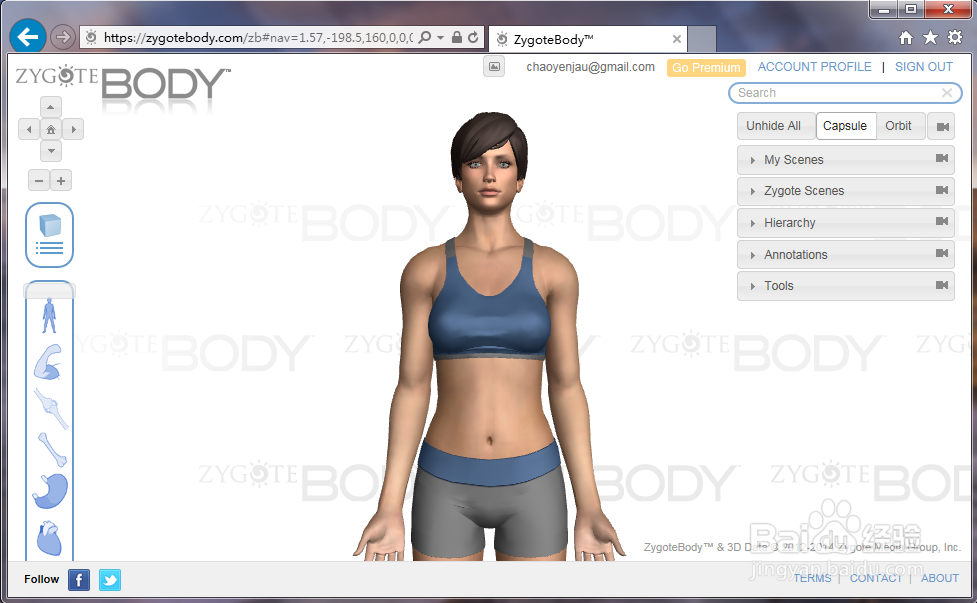Pan the view up with arrow

click(51, 107)
